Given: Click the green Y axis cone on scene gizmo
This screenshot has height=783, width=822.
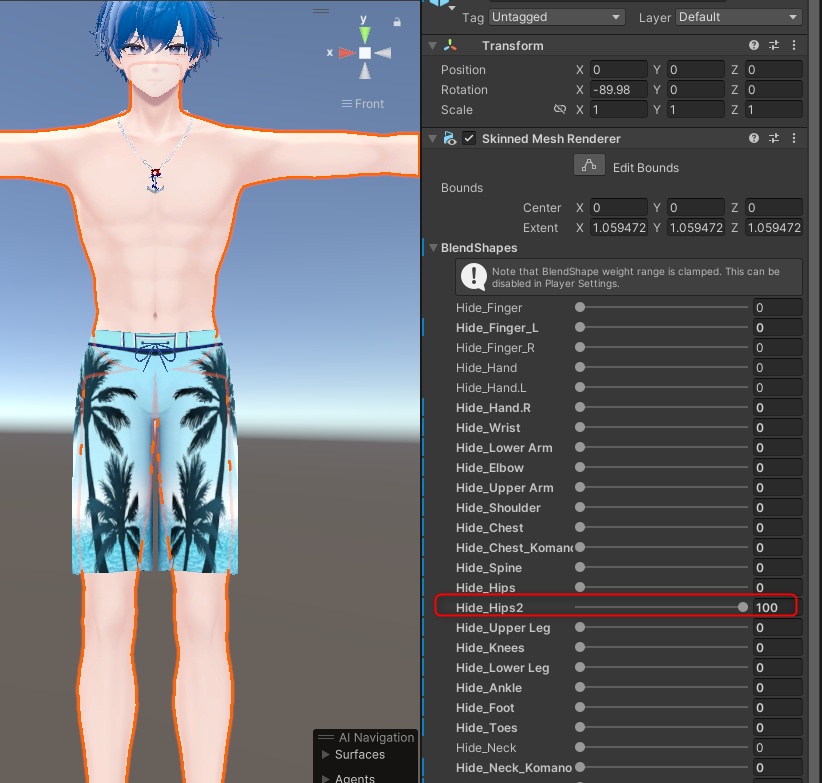Looking at the screenshot, I should [x=363, y=34].
